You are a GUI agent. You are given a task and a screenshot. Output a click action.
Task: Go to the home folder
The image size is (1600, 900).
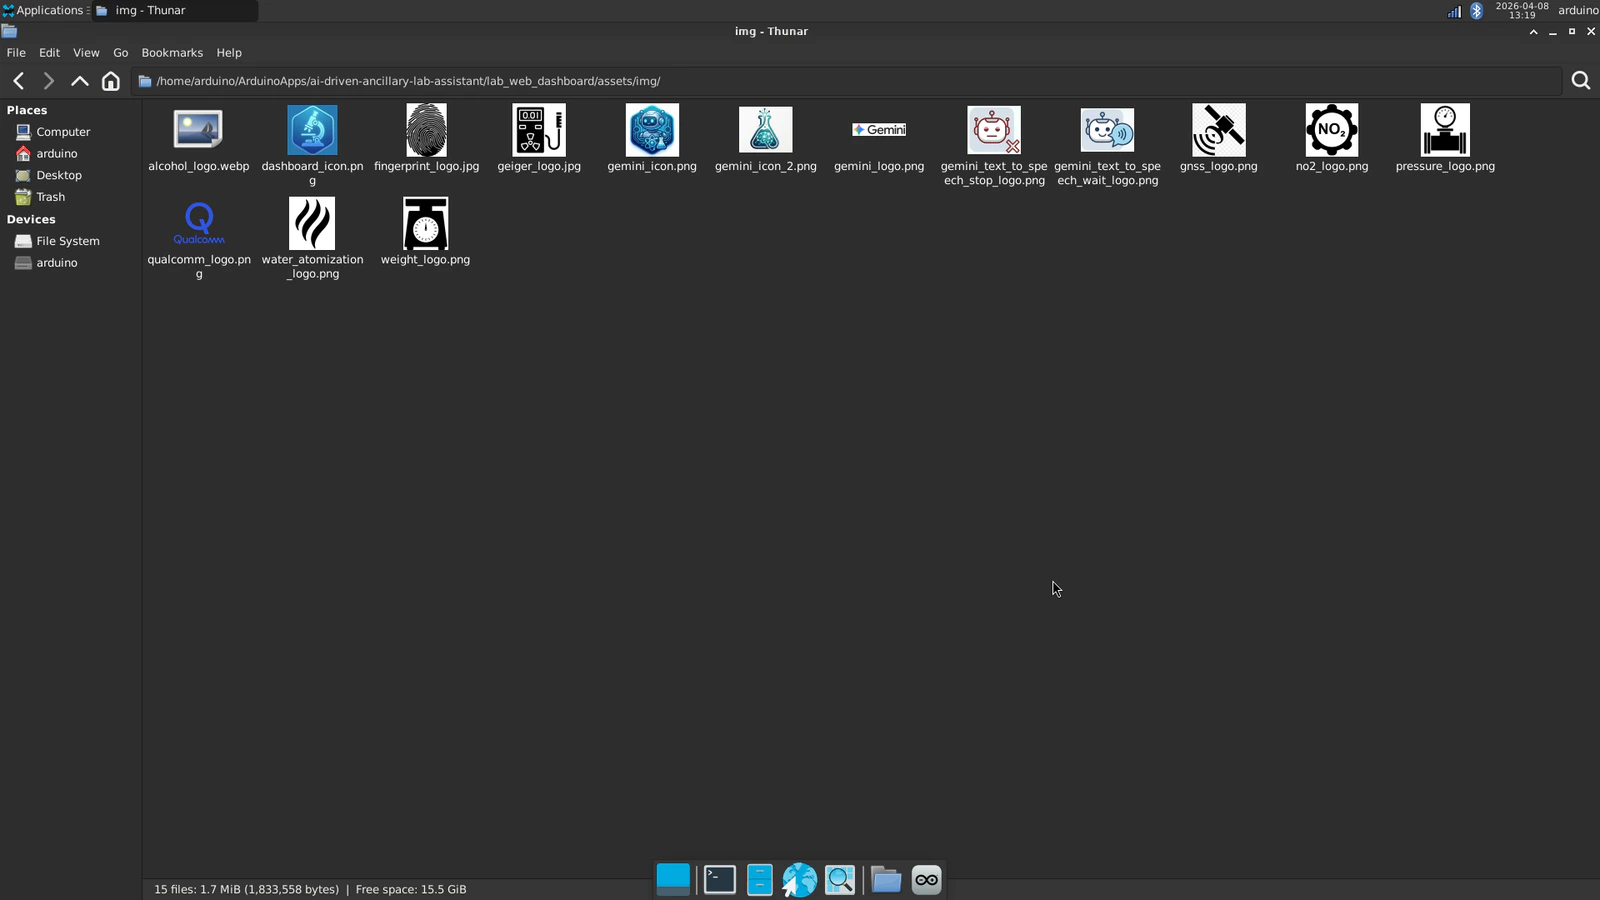(x=111, y=81)
